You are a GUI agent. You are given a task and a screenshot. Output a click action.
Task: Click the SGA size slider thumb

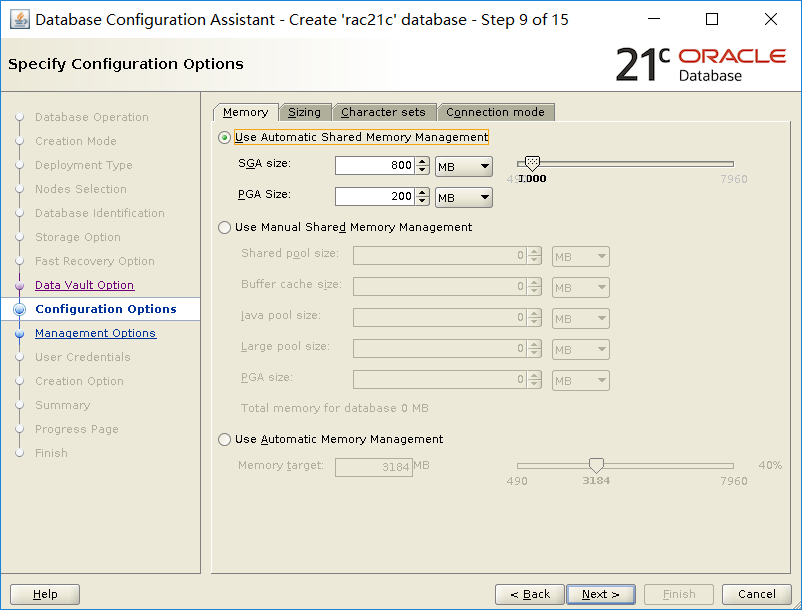coord(532,164)
